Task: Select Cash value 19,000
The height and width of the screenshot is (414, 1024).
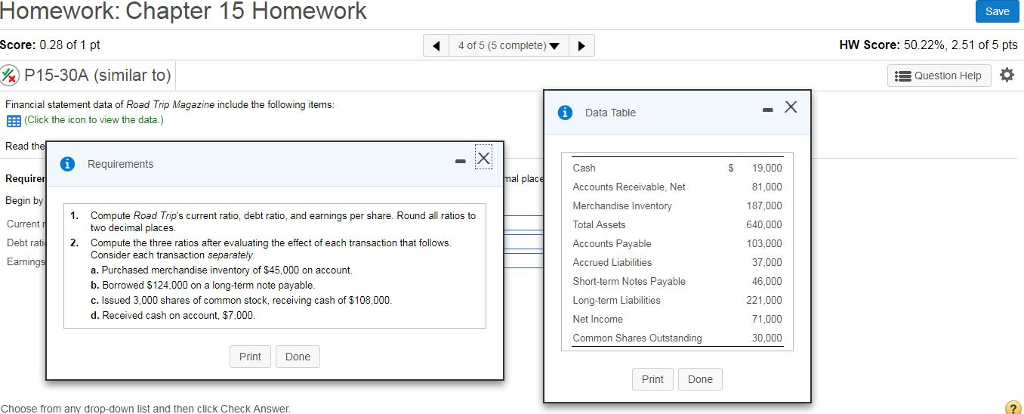Action: click(767, 168)
